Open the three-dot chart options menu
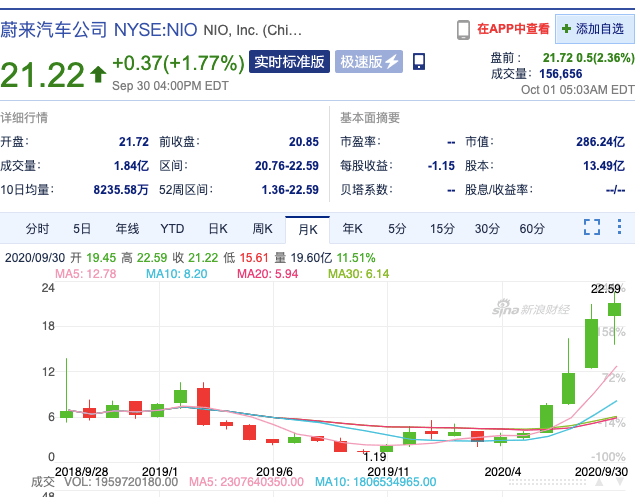641x497 pixels. pyautogui.click(x=620, y=226)
